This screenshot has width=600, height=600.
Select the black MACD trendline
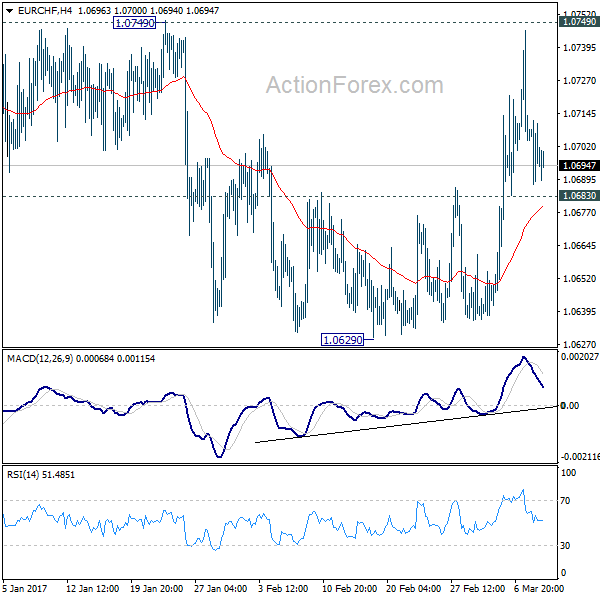pos(406,424)
